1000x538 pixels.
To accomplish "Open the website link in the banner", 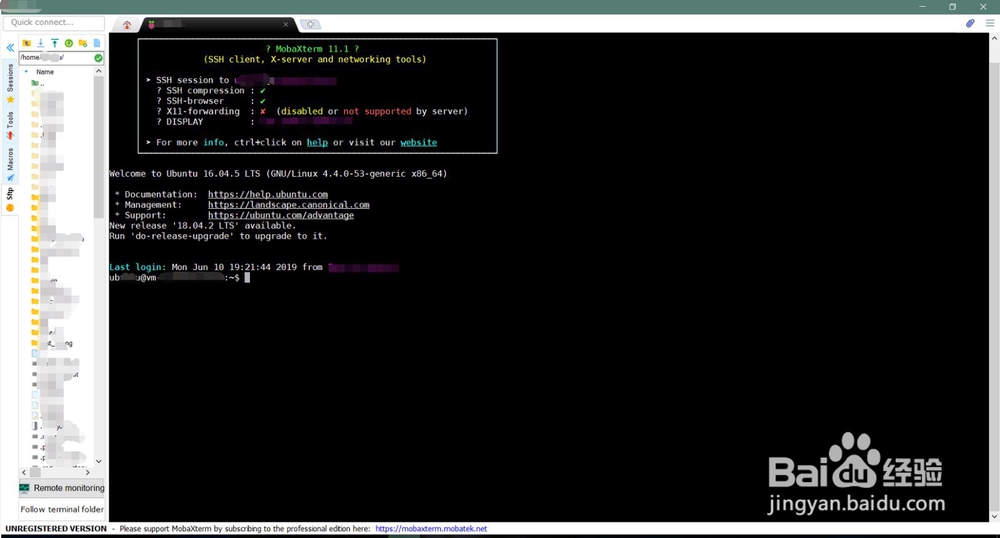I will [418, 143].
